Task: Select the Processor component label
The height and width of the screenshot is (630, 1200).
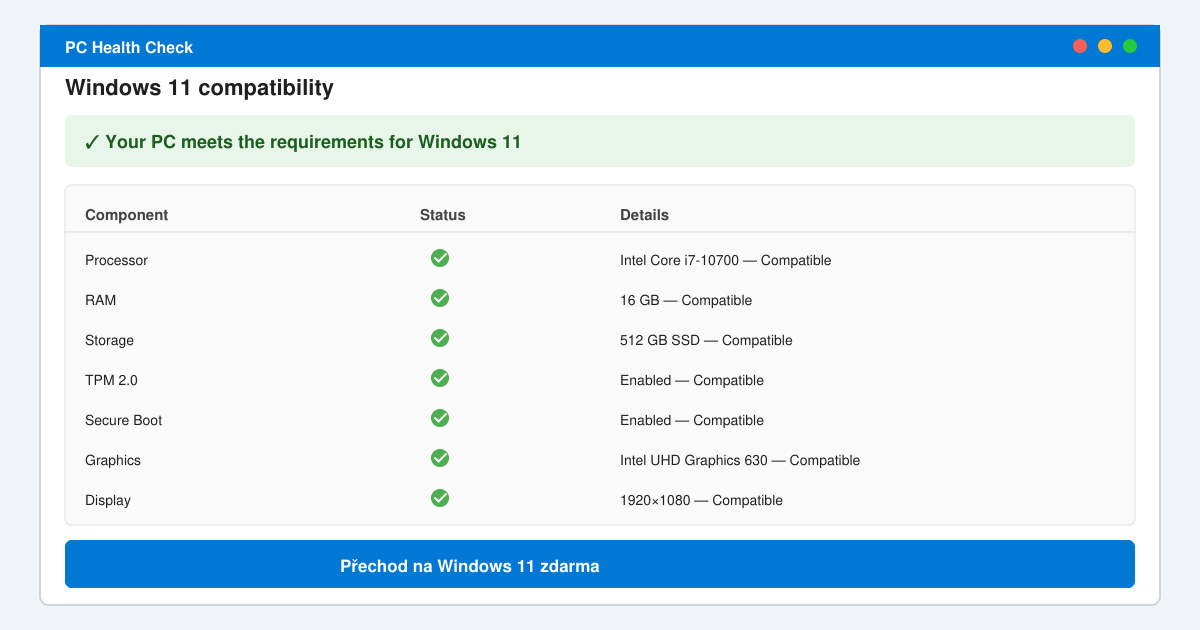Action: click(117, 260)
